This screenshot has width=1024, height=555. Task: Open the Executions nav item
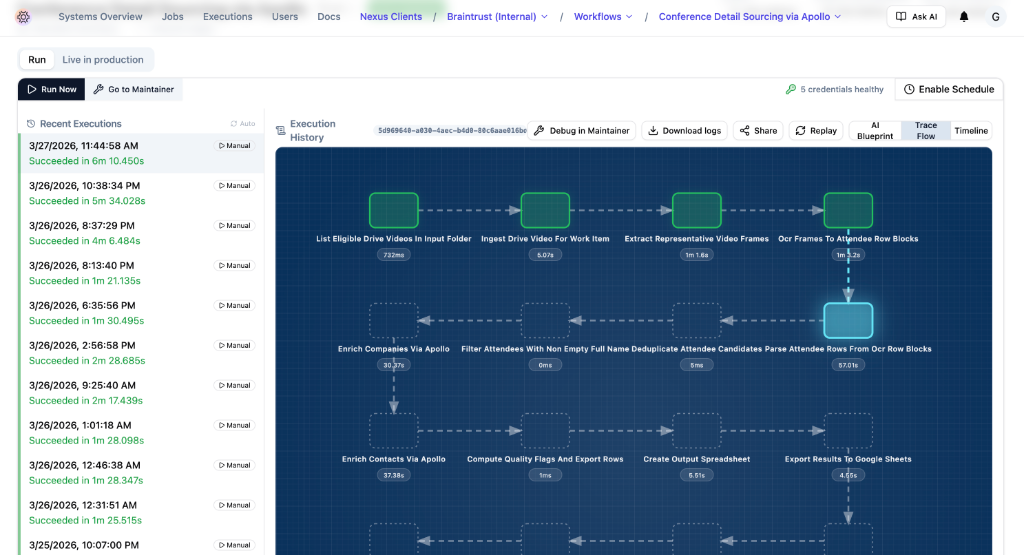pos(227,17)
